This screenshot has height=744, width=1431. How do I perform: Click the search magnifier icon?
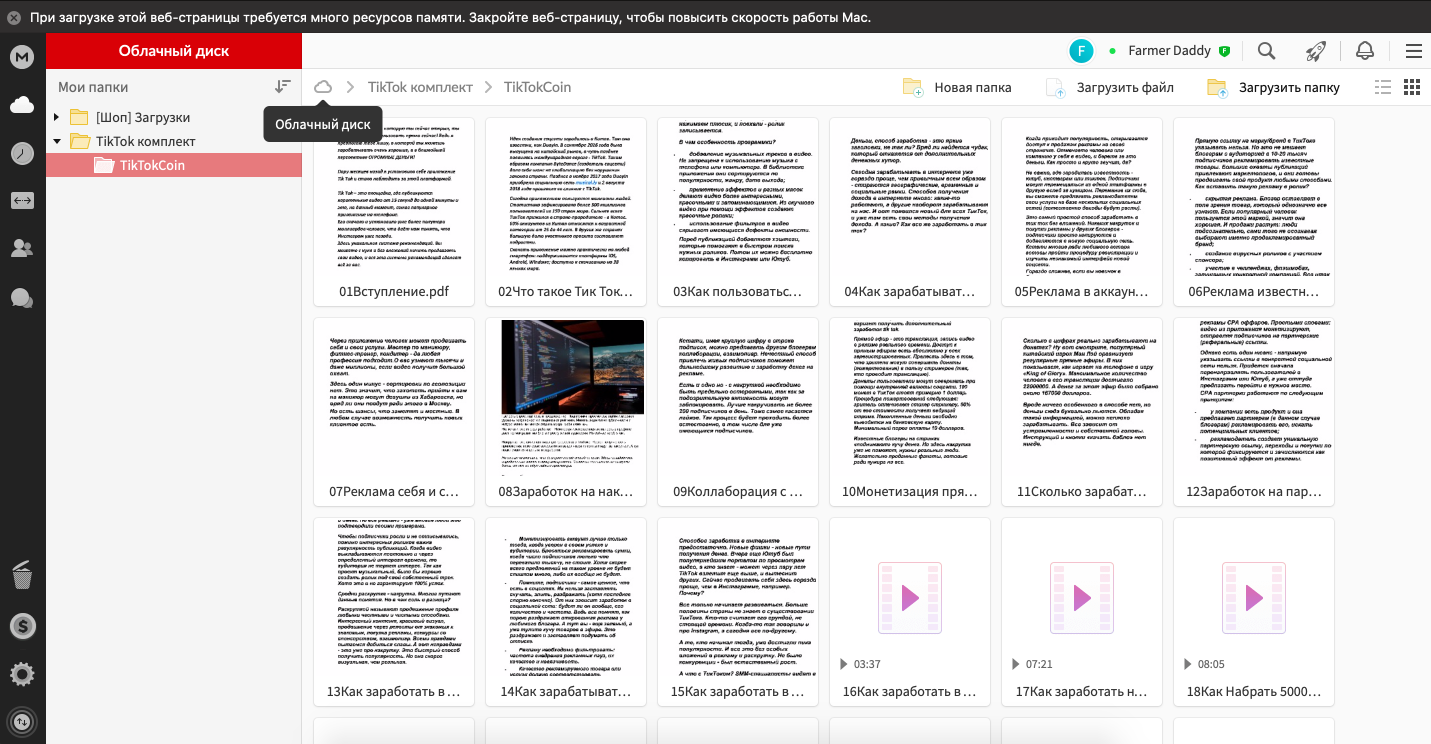tap(1266, 51)
